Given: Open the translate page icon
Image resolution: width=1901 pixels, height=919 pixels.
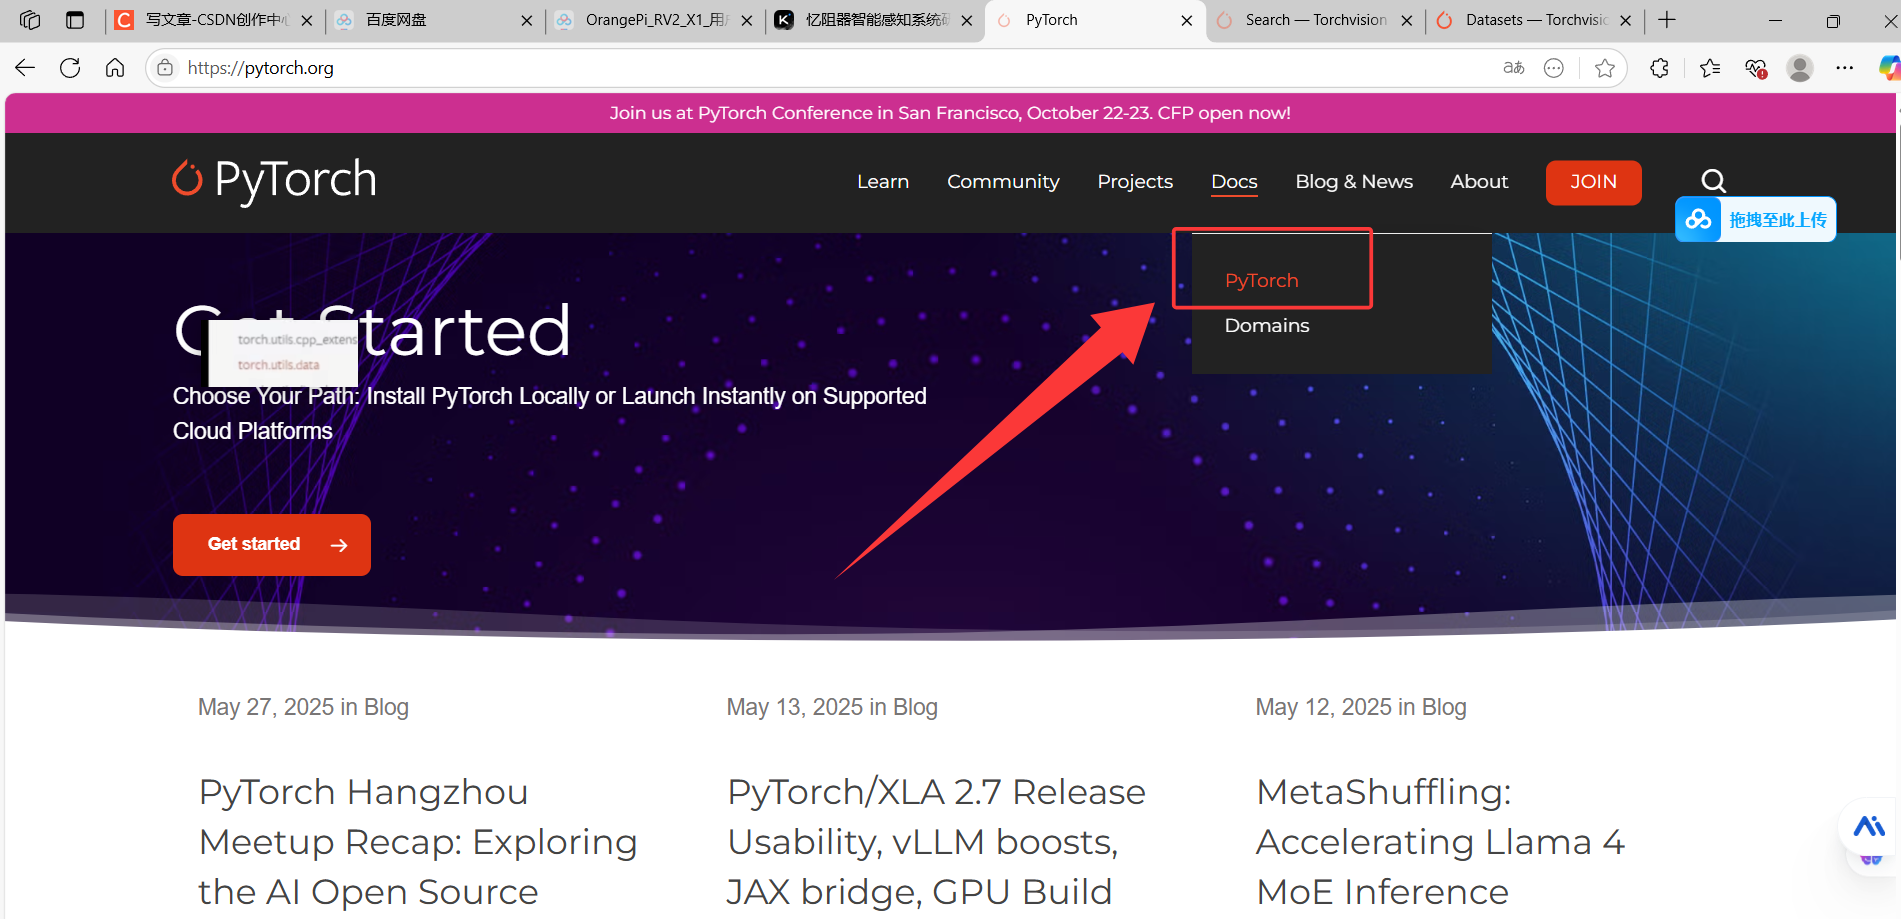Looking at the screenshot, I should point(1513,68).
